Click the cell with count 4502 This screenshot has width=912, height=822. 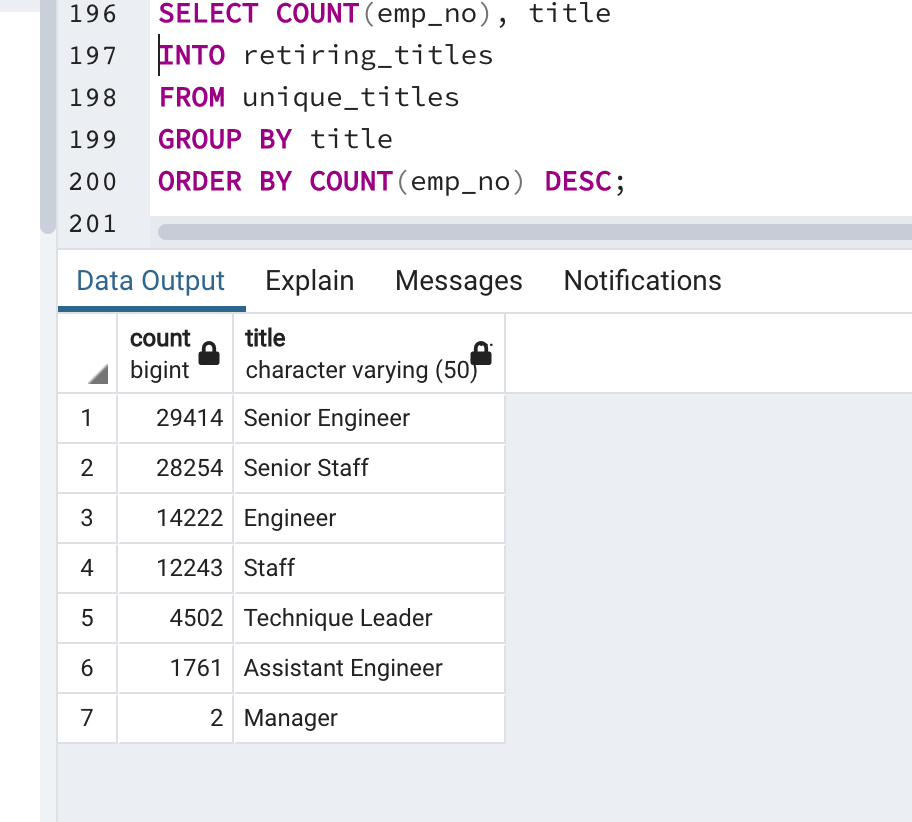click(x=175, y=618)
